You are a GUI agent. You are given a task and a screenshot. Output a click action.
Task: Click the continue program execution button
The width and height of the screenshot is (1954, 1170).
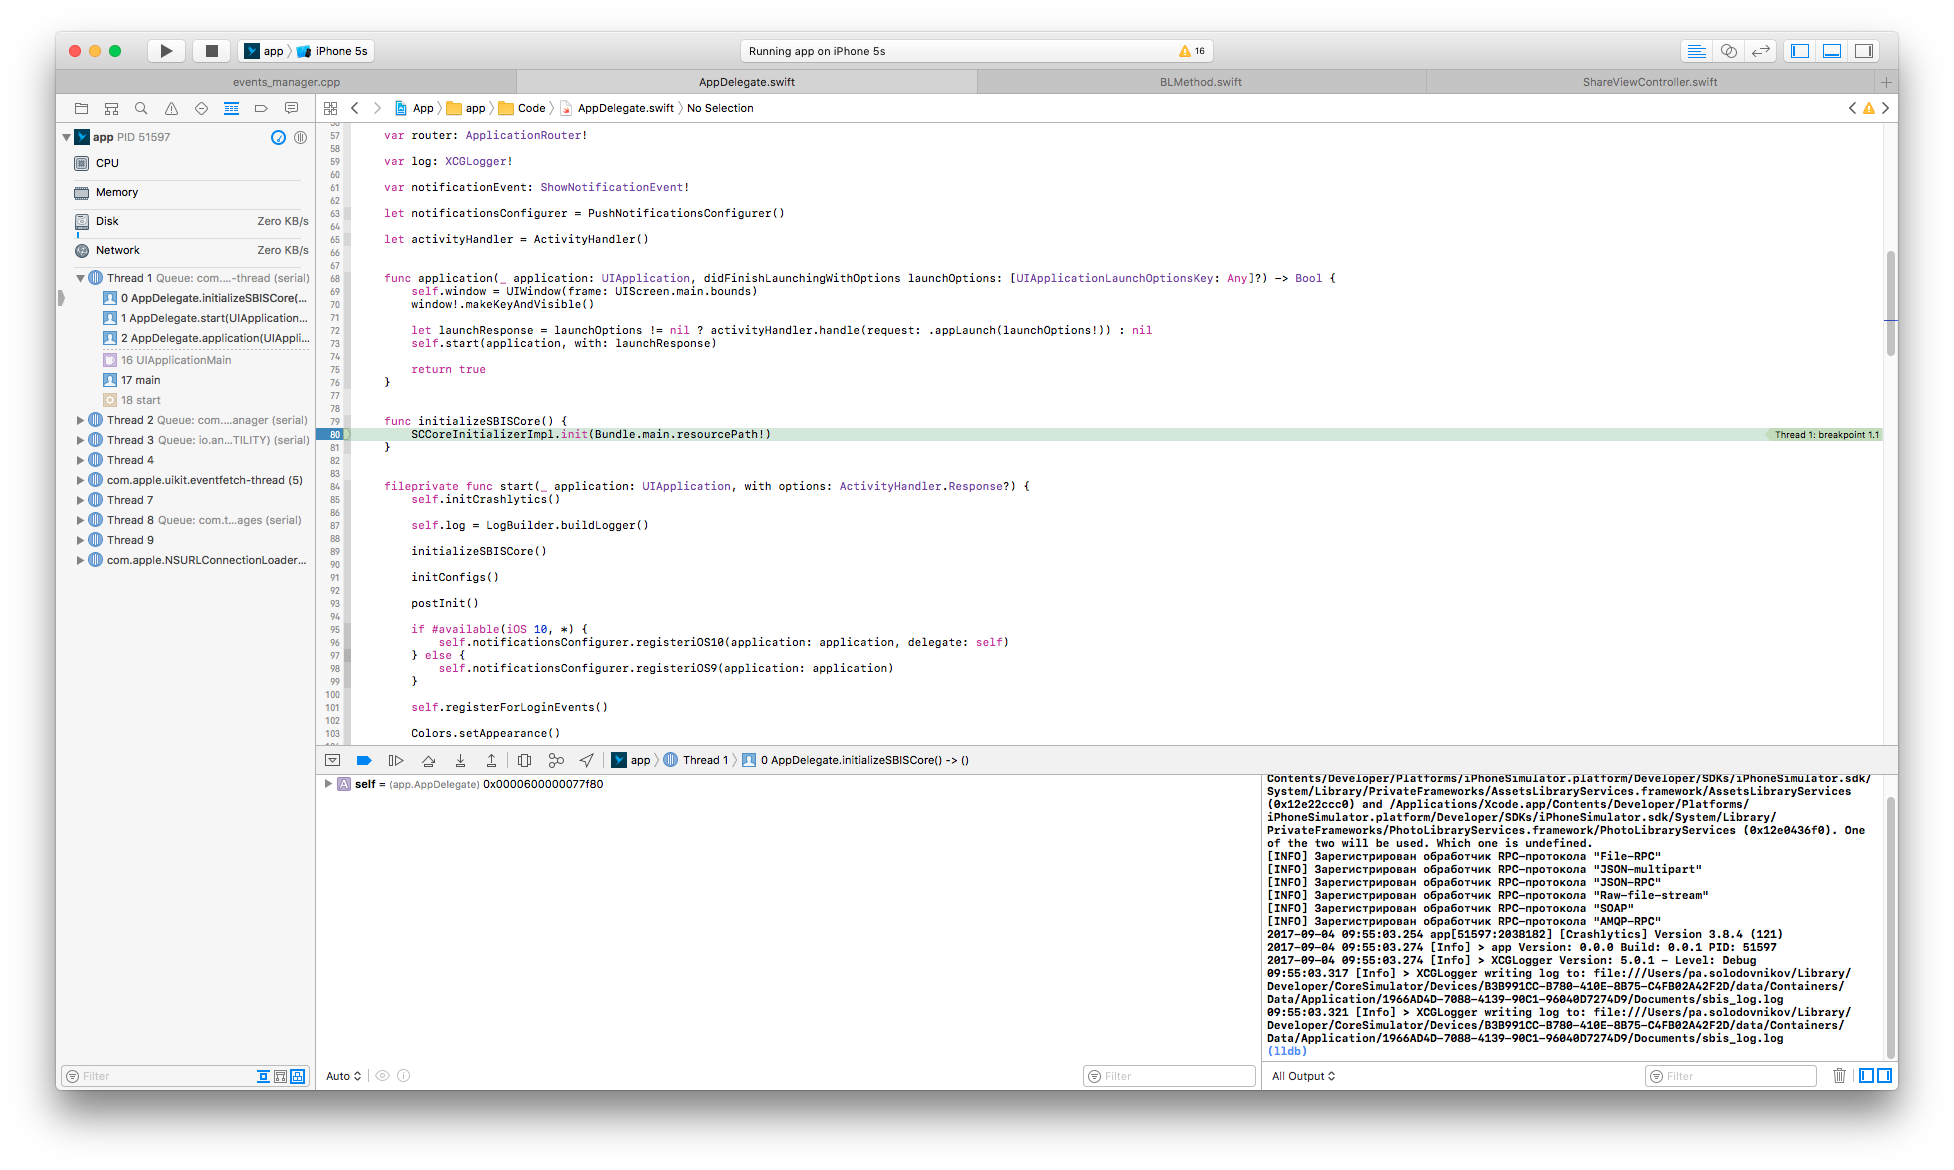[394, 759]
